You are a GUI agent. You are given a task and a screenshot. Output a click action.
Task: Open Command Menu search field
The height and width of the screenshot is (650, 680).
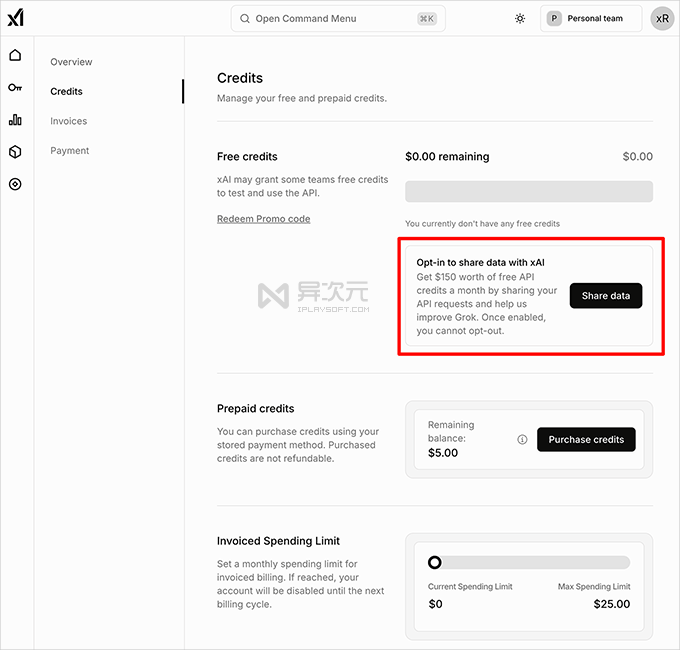(338, 19)
